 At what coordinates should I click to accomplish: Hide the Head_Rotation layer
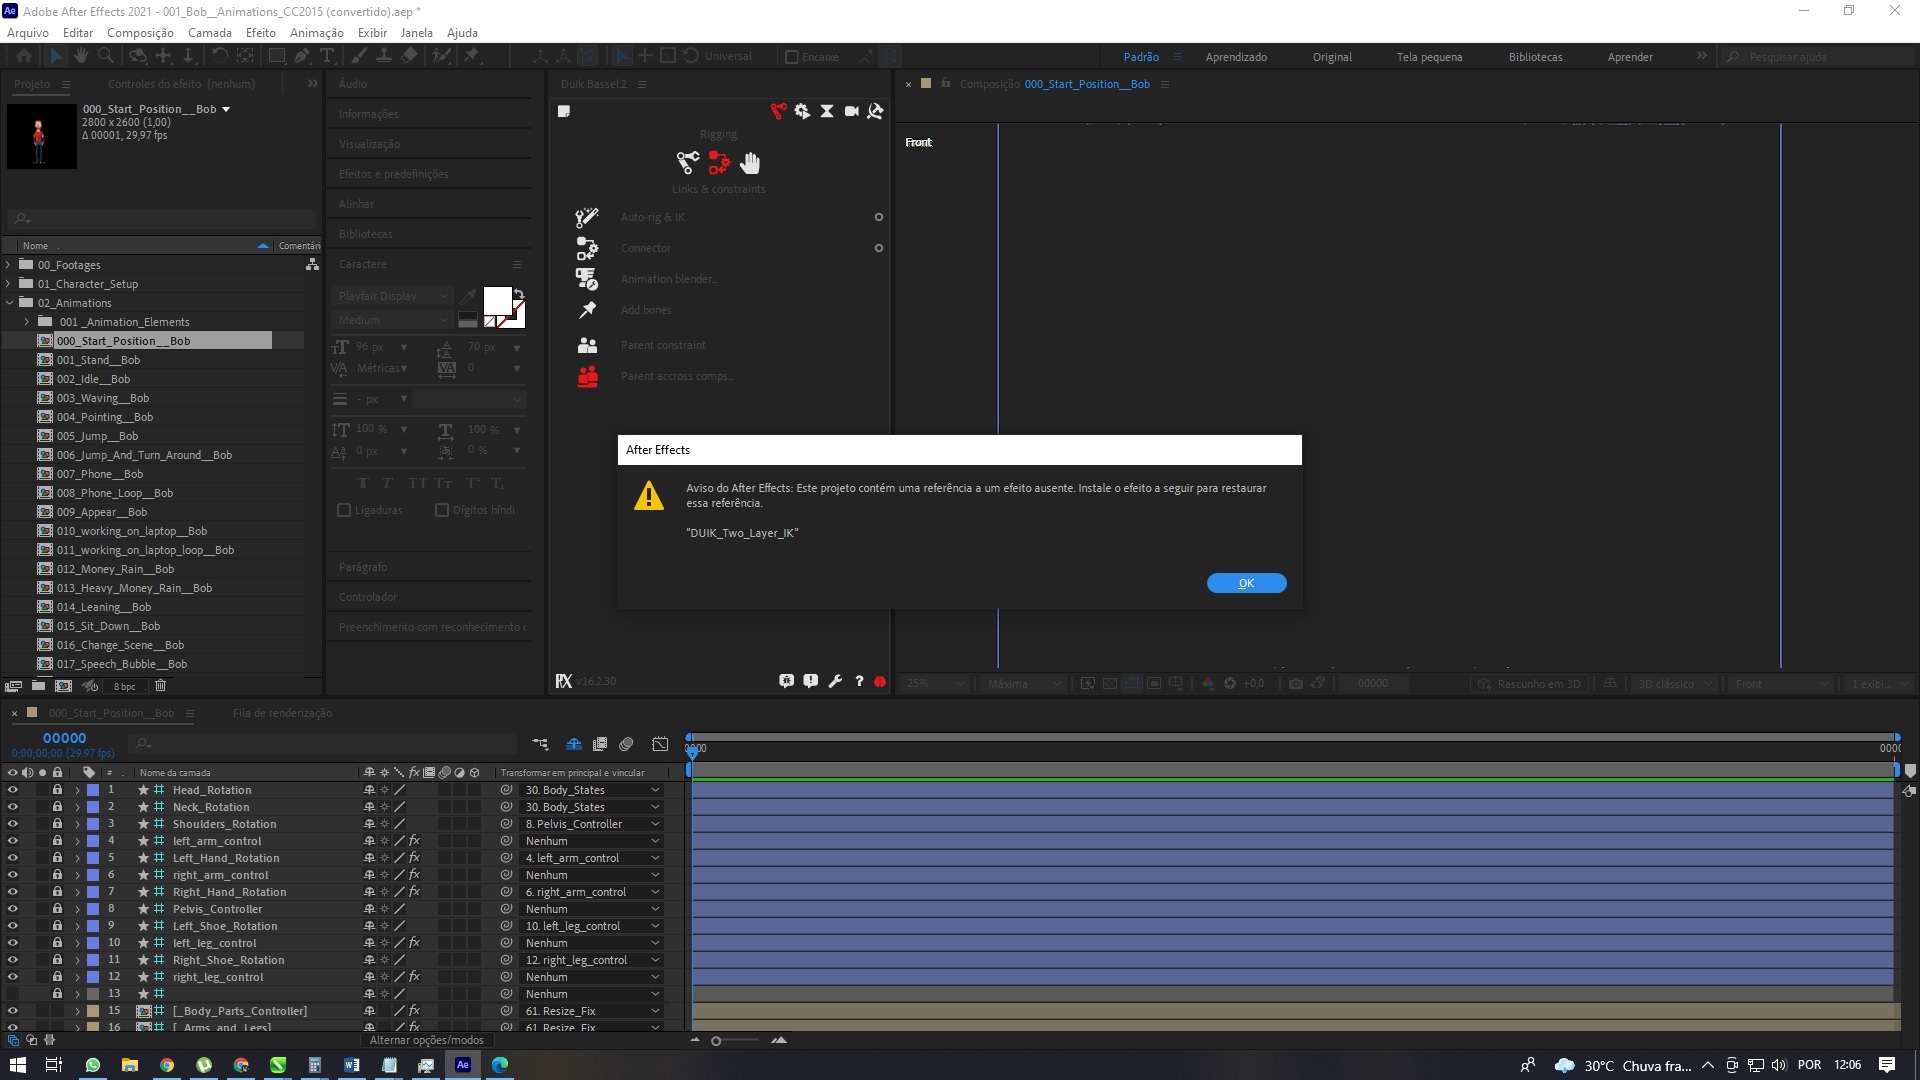[x=12, y=789]
